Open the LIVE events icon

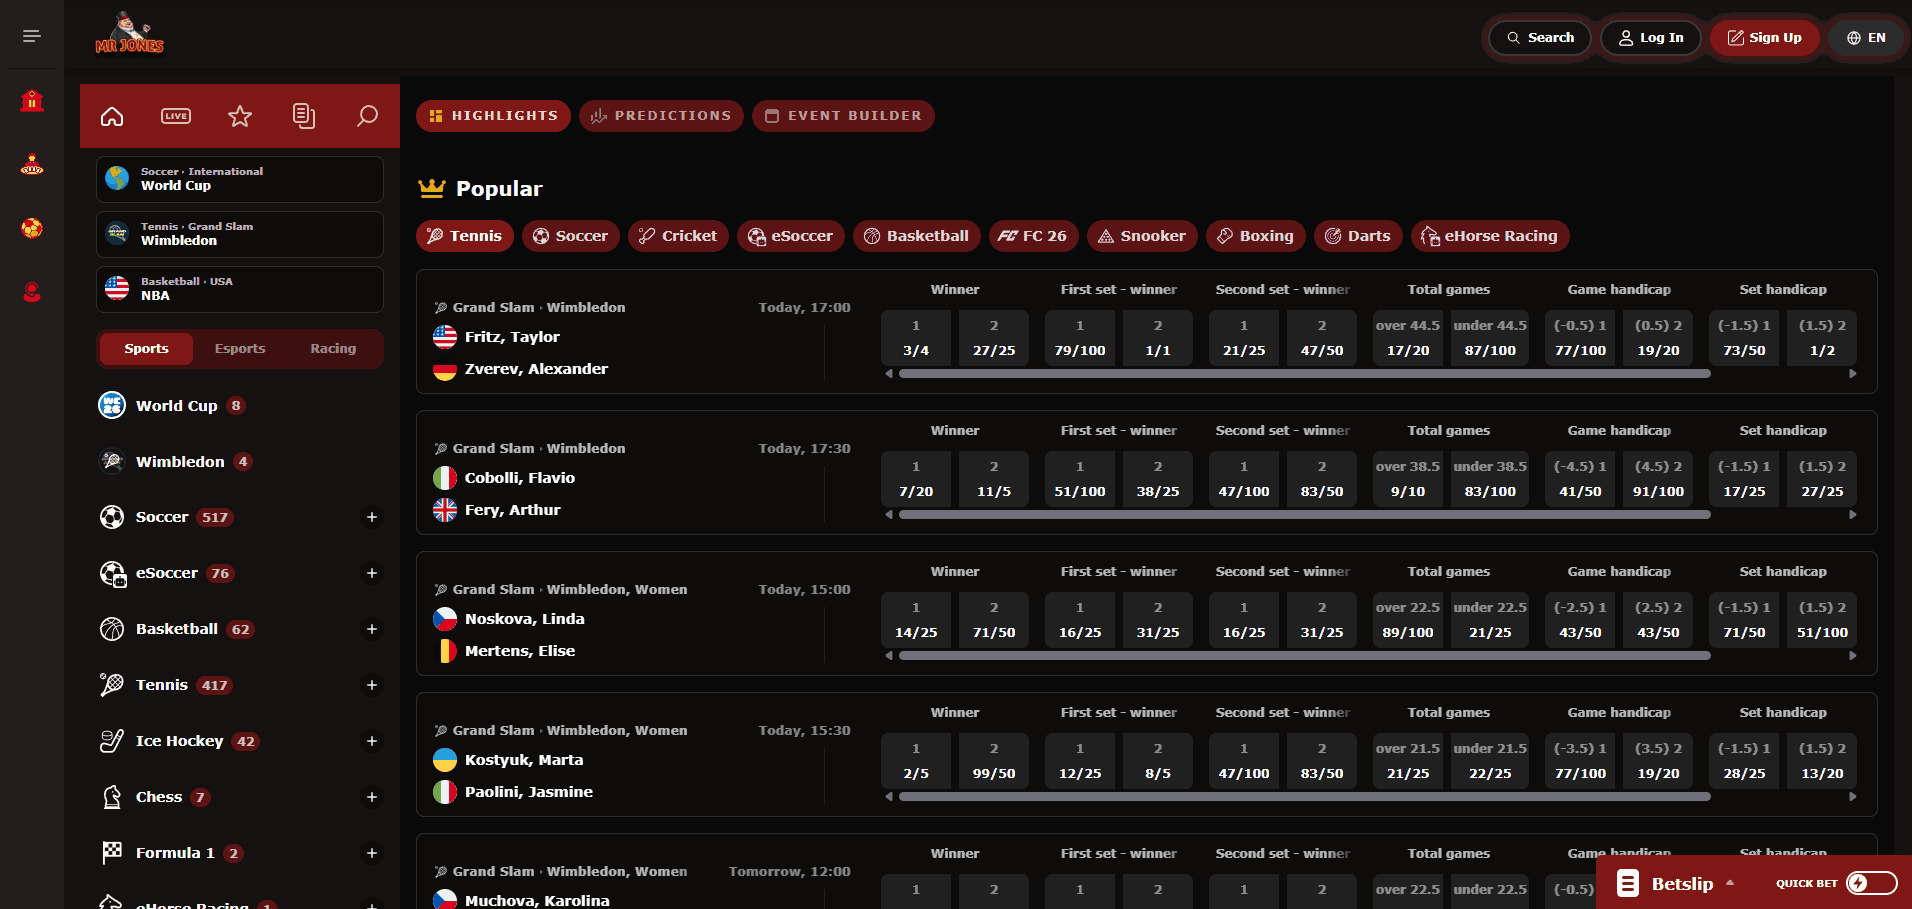click(x=176, y=116)
